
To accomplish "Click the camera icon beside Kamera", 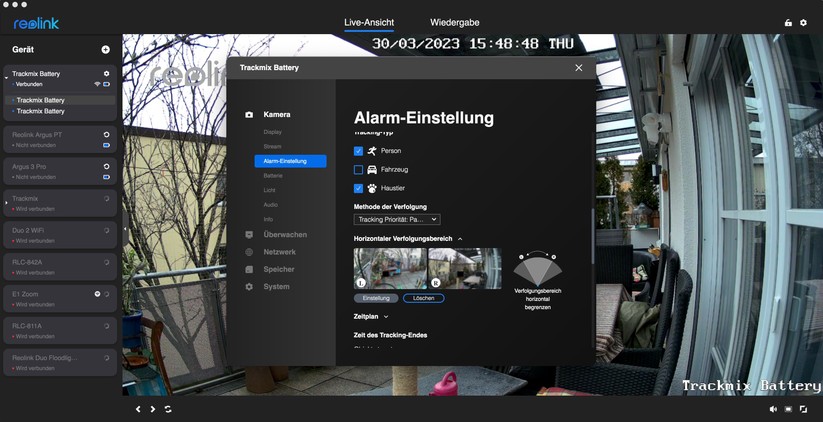I will (249, 114).
